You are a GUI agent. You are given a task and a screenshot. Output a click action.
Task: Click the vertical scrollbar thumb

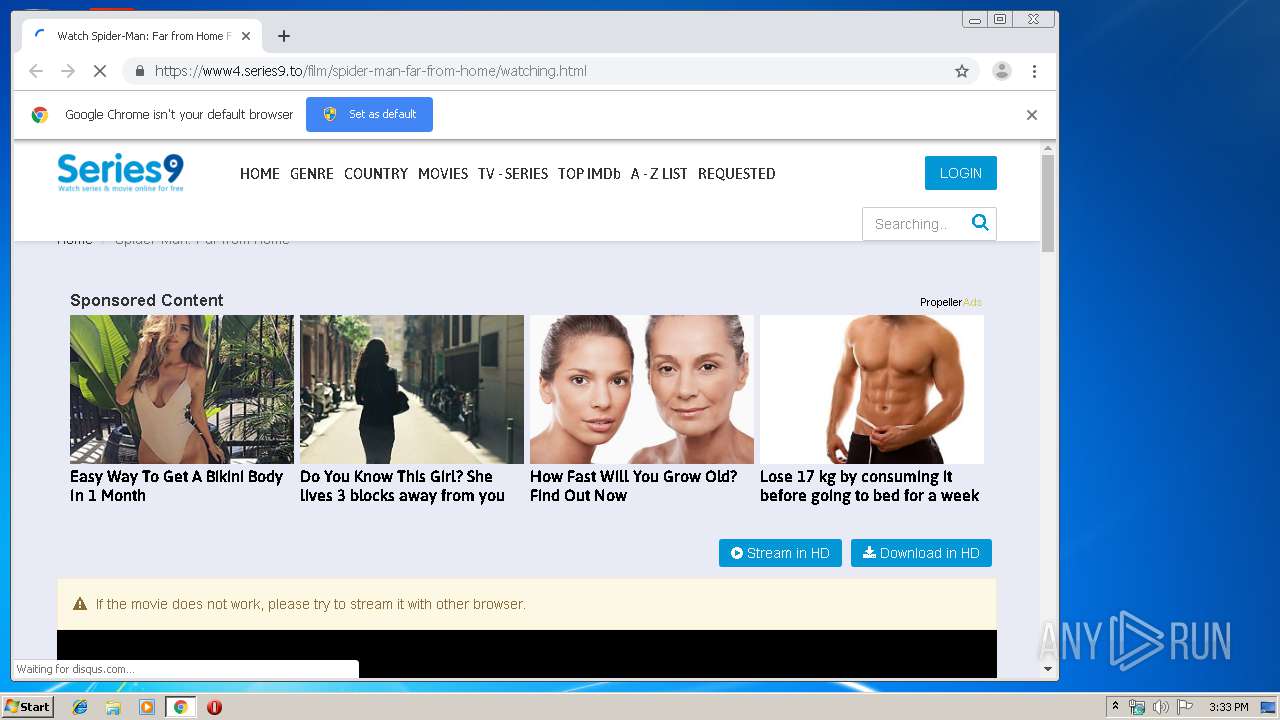click(x=1048, y=204)
